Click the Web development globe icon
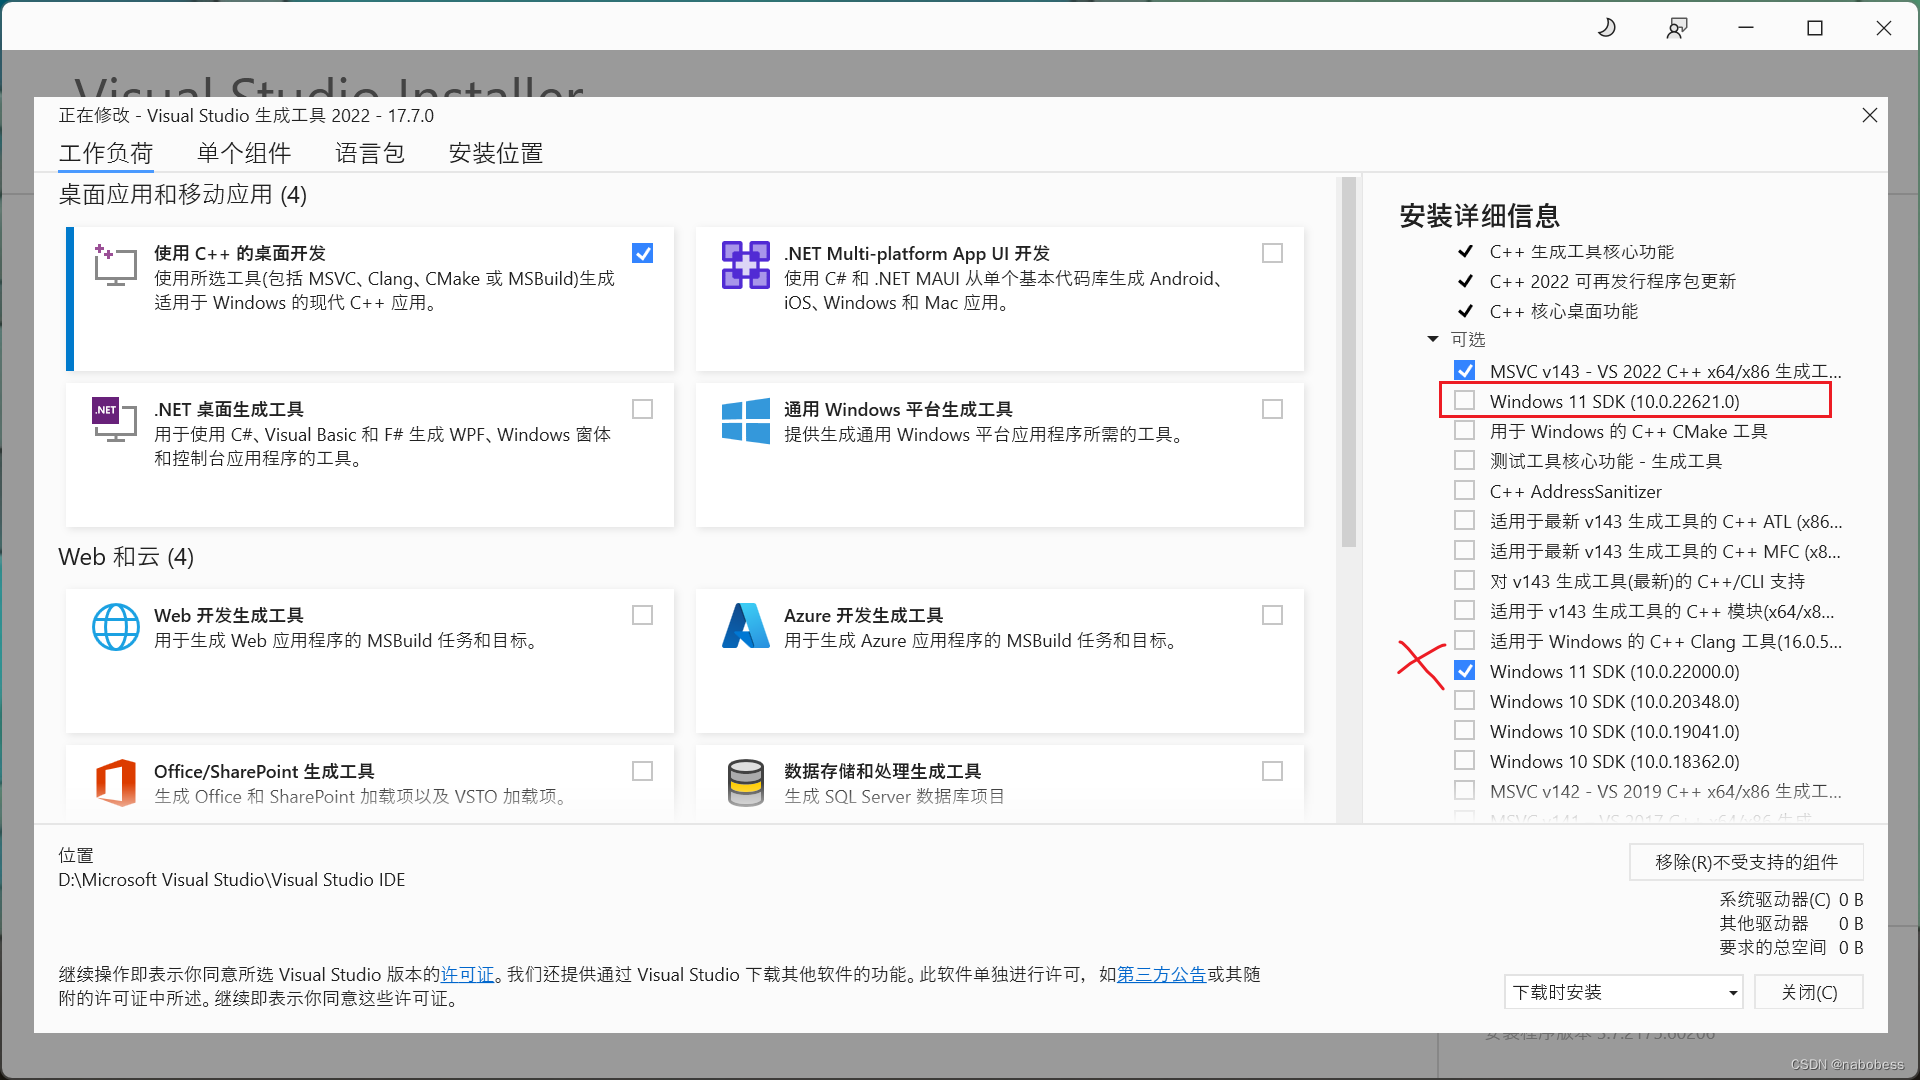This screenshot has width=1920, height=1080. click(x=115, y=627)
